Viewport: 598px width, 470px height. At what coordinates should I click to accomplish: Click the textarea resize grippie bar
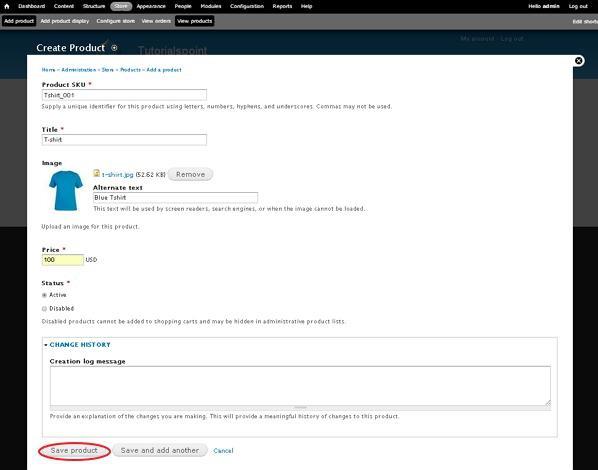pyautogui.click(x=300, y=408)
